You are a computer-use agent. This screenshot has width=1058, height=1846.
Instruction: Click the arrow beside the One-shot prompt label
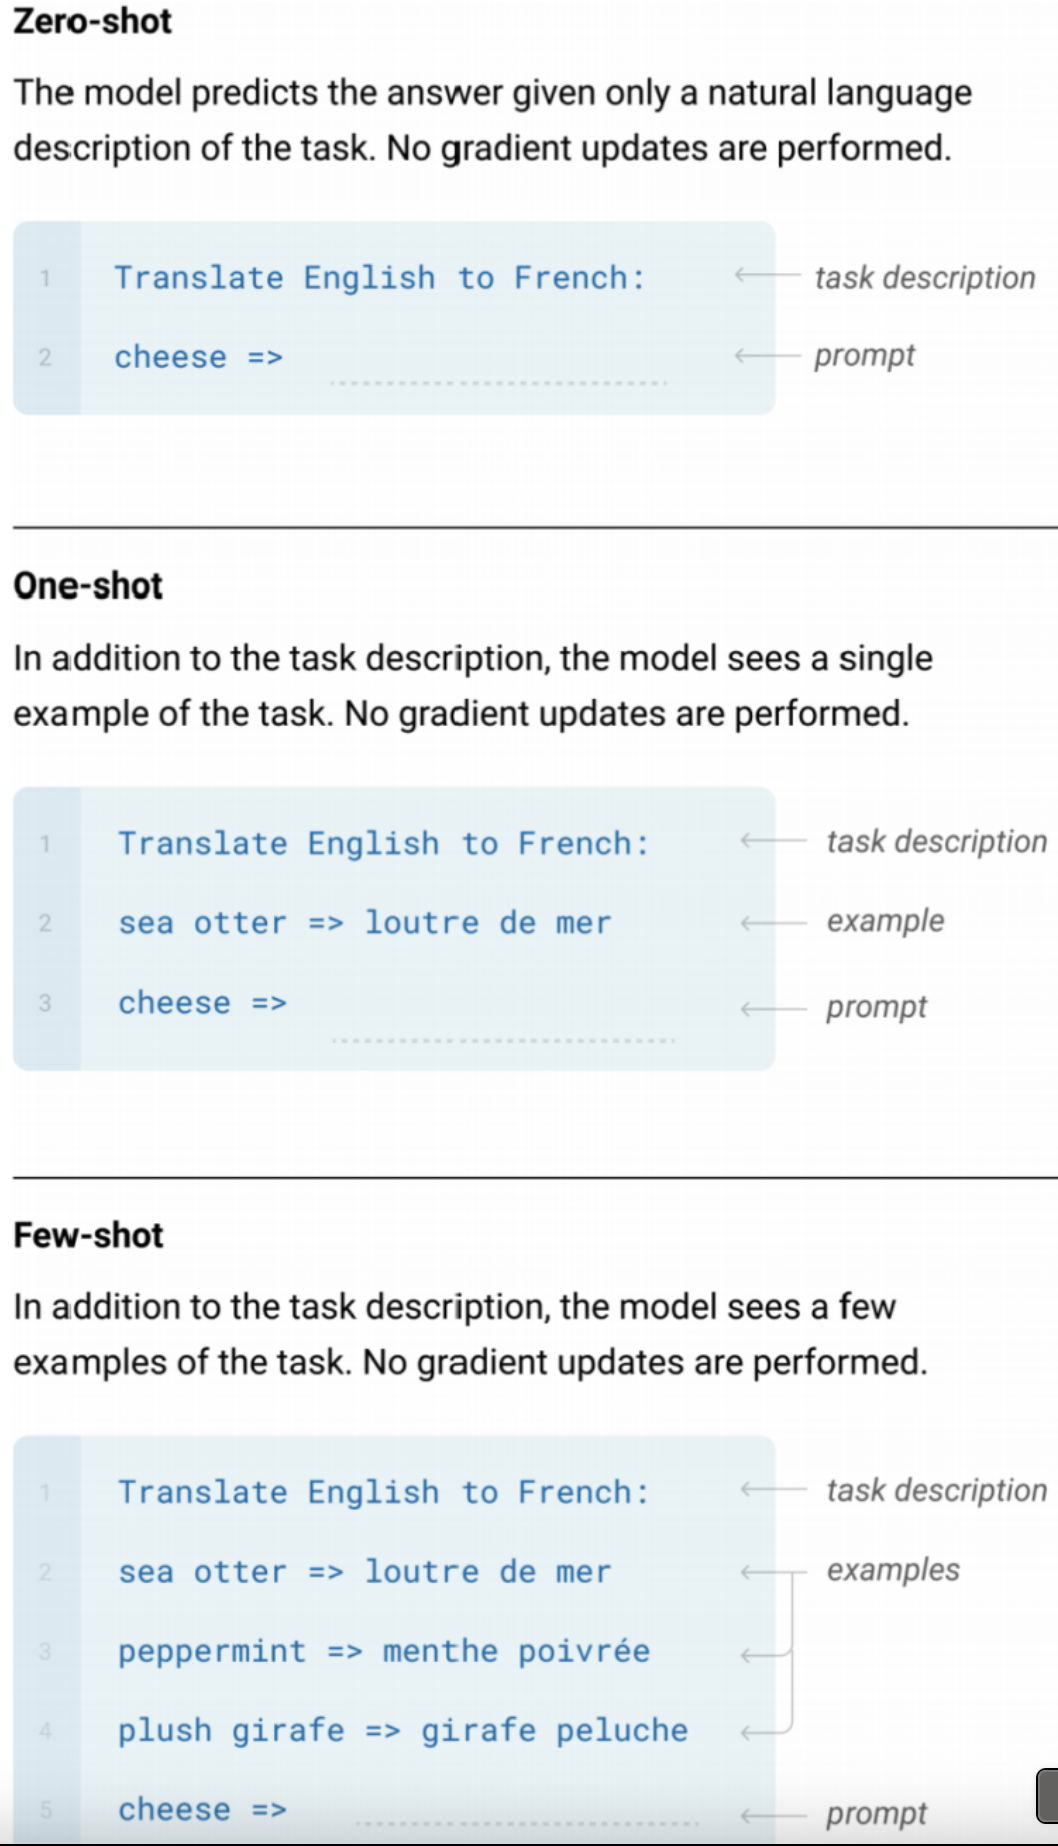(x=773, y=1009)
